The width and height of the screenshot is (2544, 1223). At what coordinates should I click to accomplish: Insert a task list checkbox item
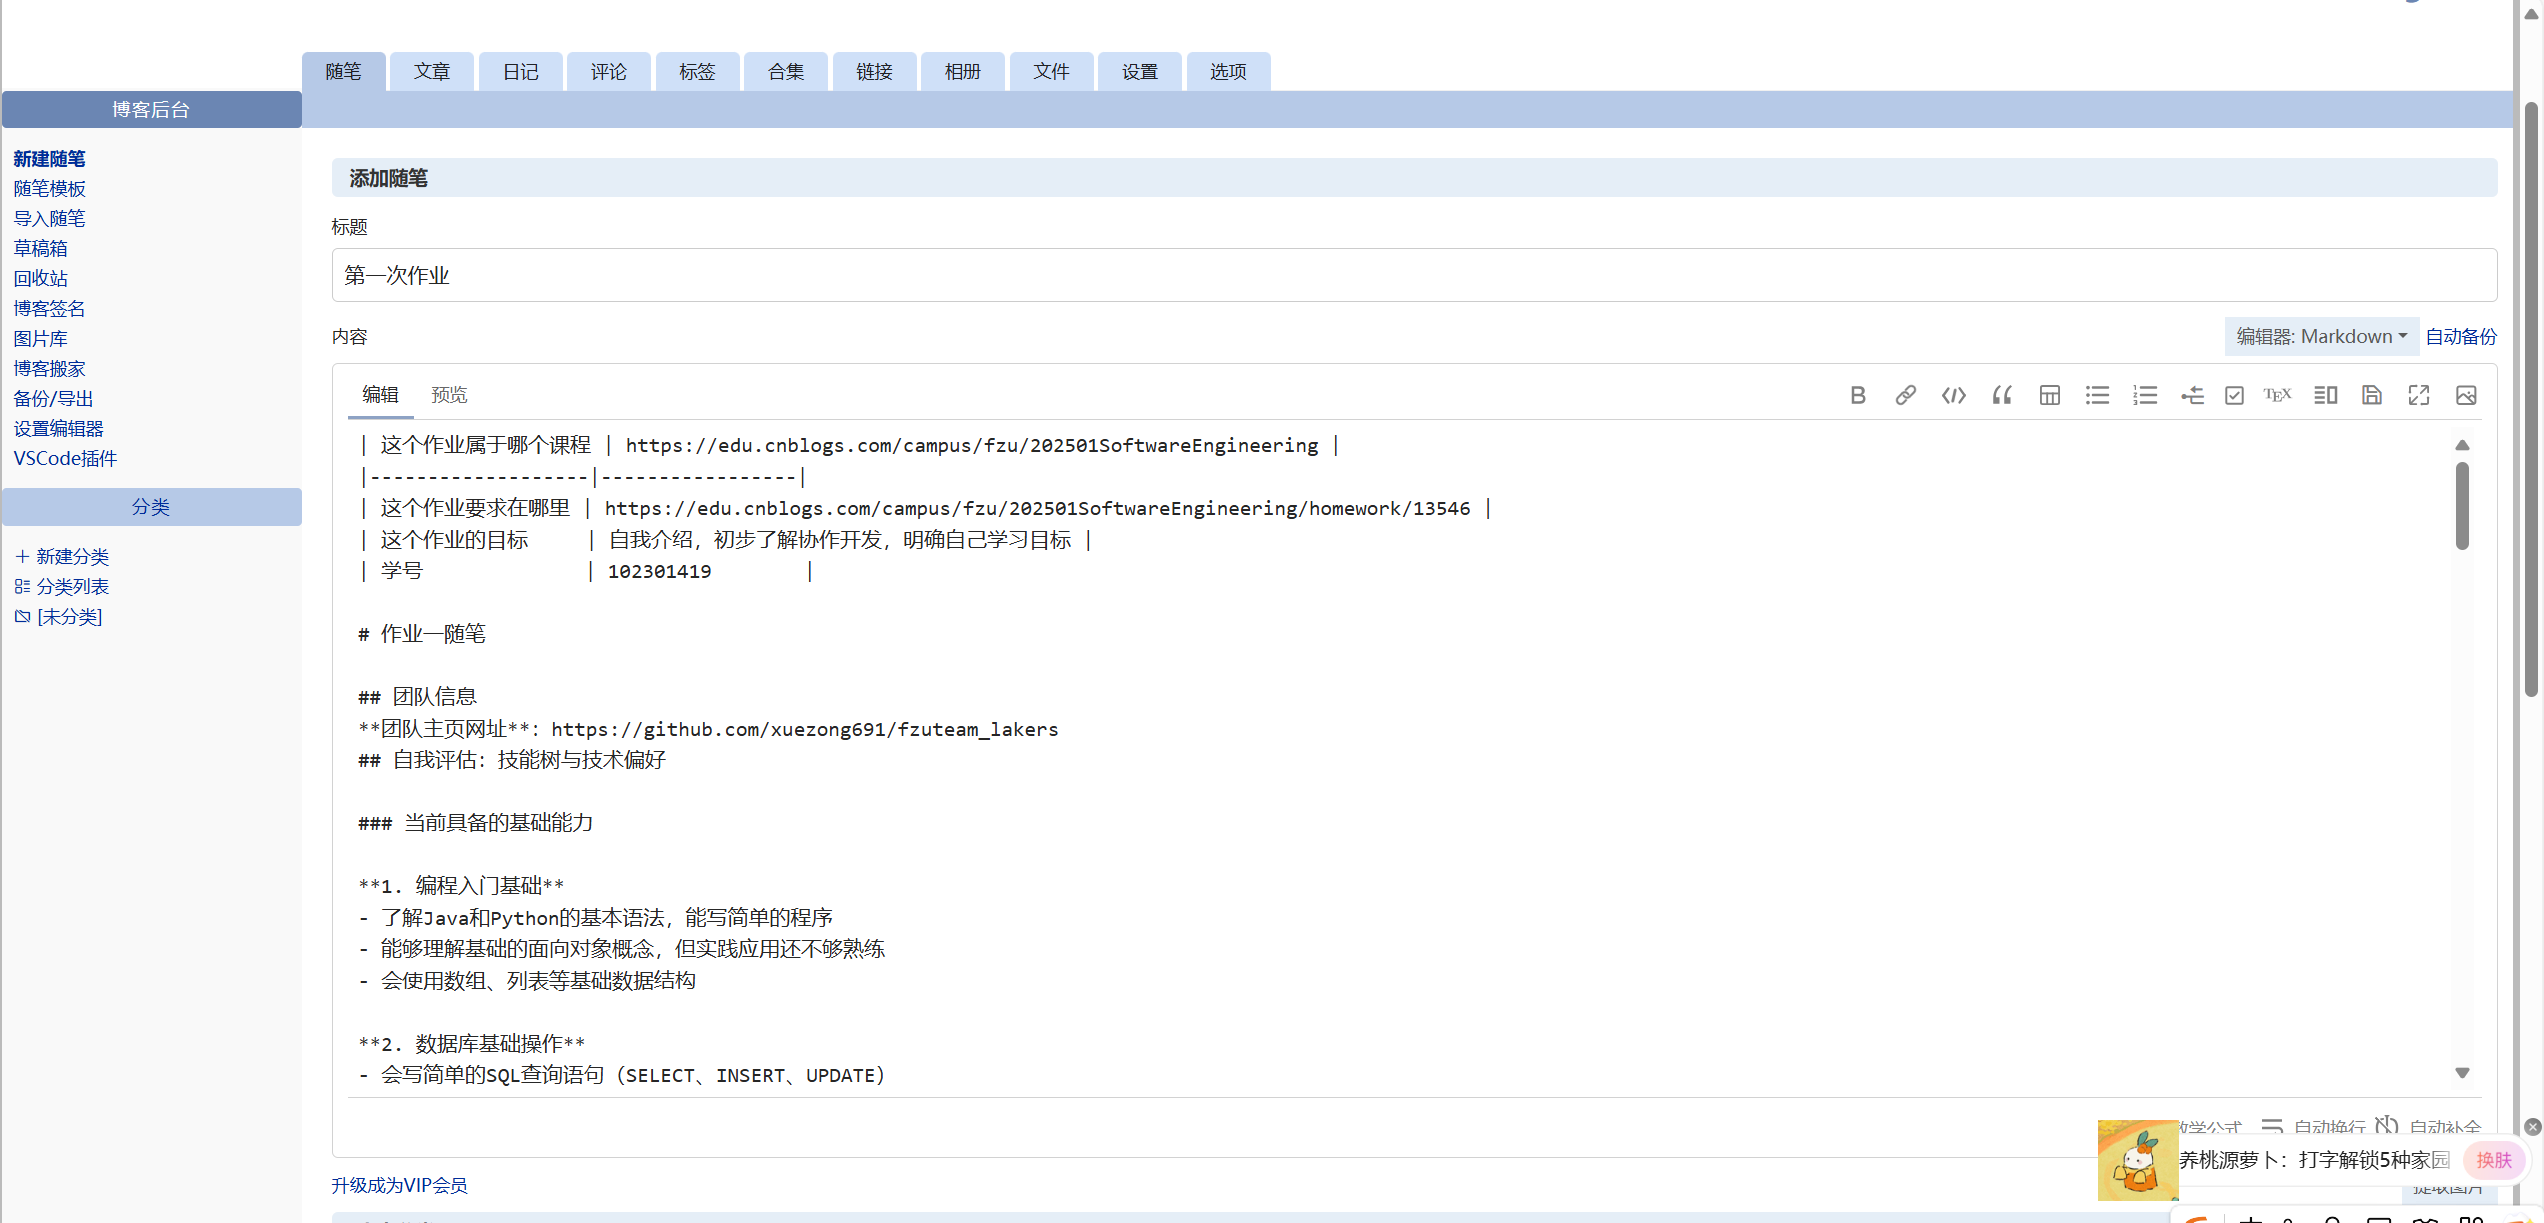click(2234, 395)
